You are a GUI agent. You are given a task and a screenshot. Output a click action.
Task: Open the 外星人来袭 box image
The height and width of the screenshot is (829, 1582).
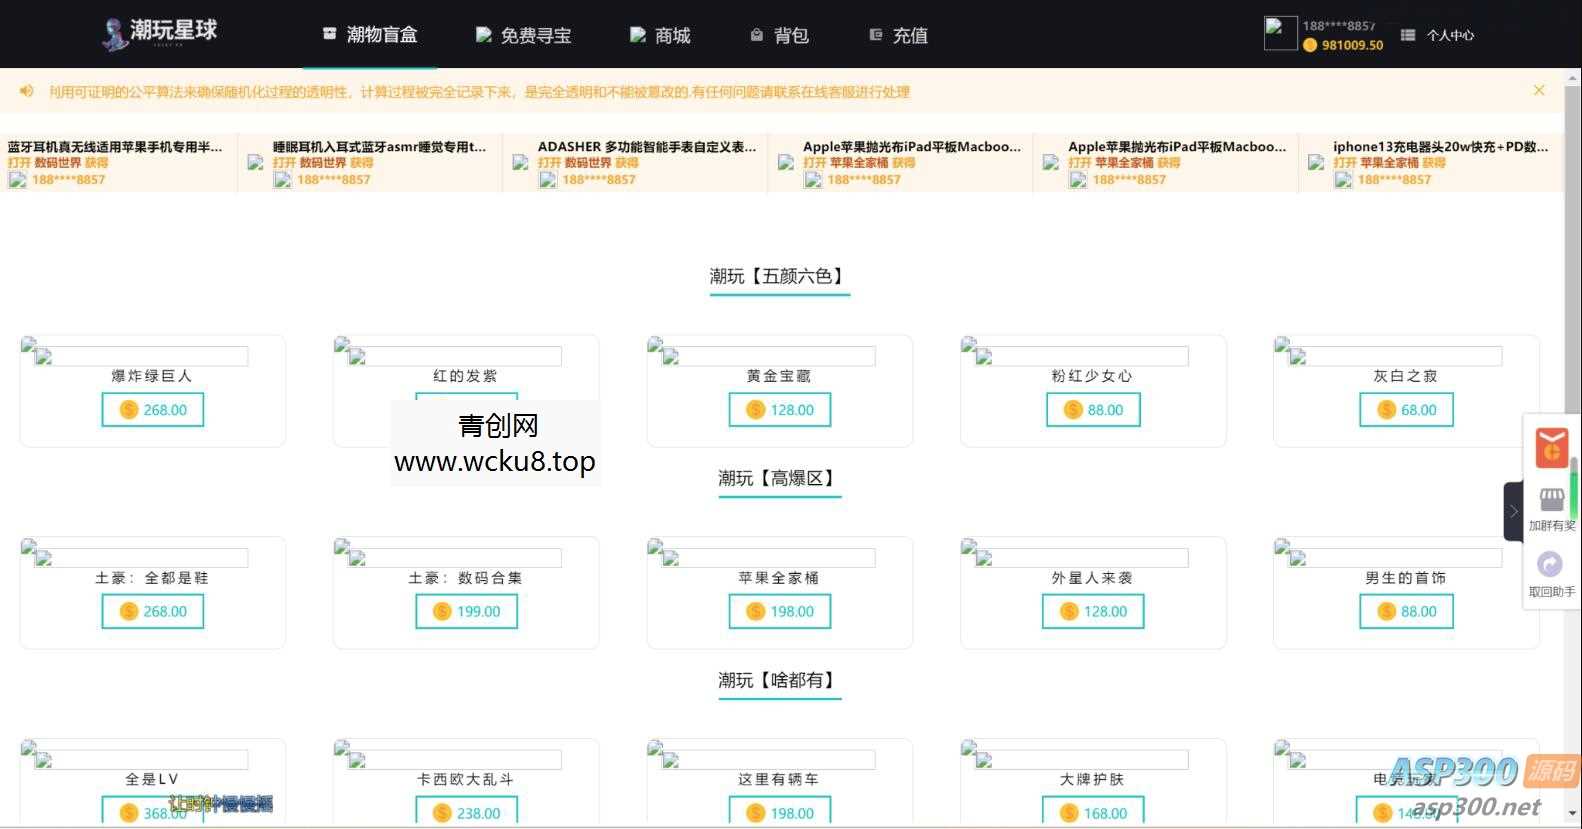pyautogui.click(x=1081, y=558)
